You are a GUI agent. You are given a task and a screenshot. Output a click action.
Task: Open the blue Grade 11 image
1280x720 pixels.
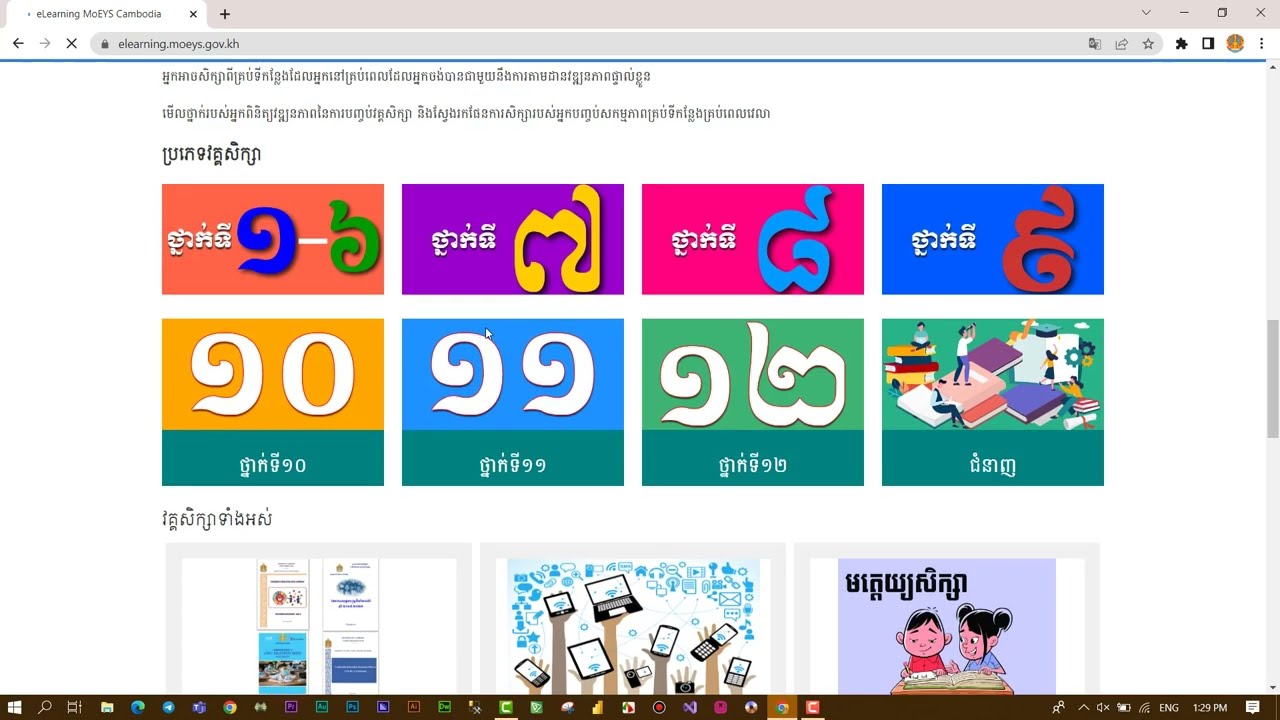tap(513, 374)
